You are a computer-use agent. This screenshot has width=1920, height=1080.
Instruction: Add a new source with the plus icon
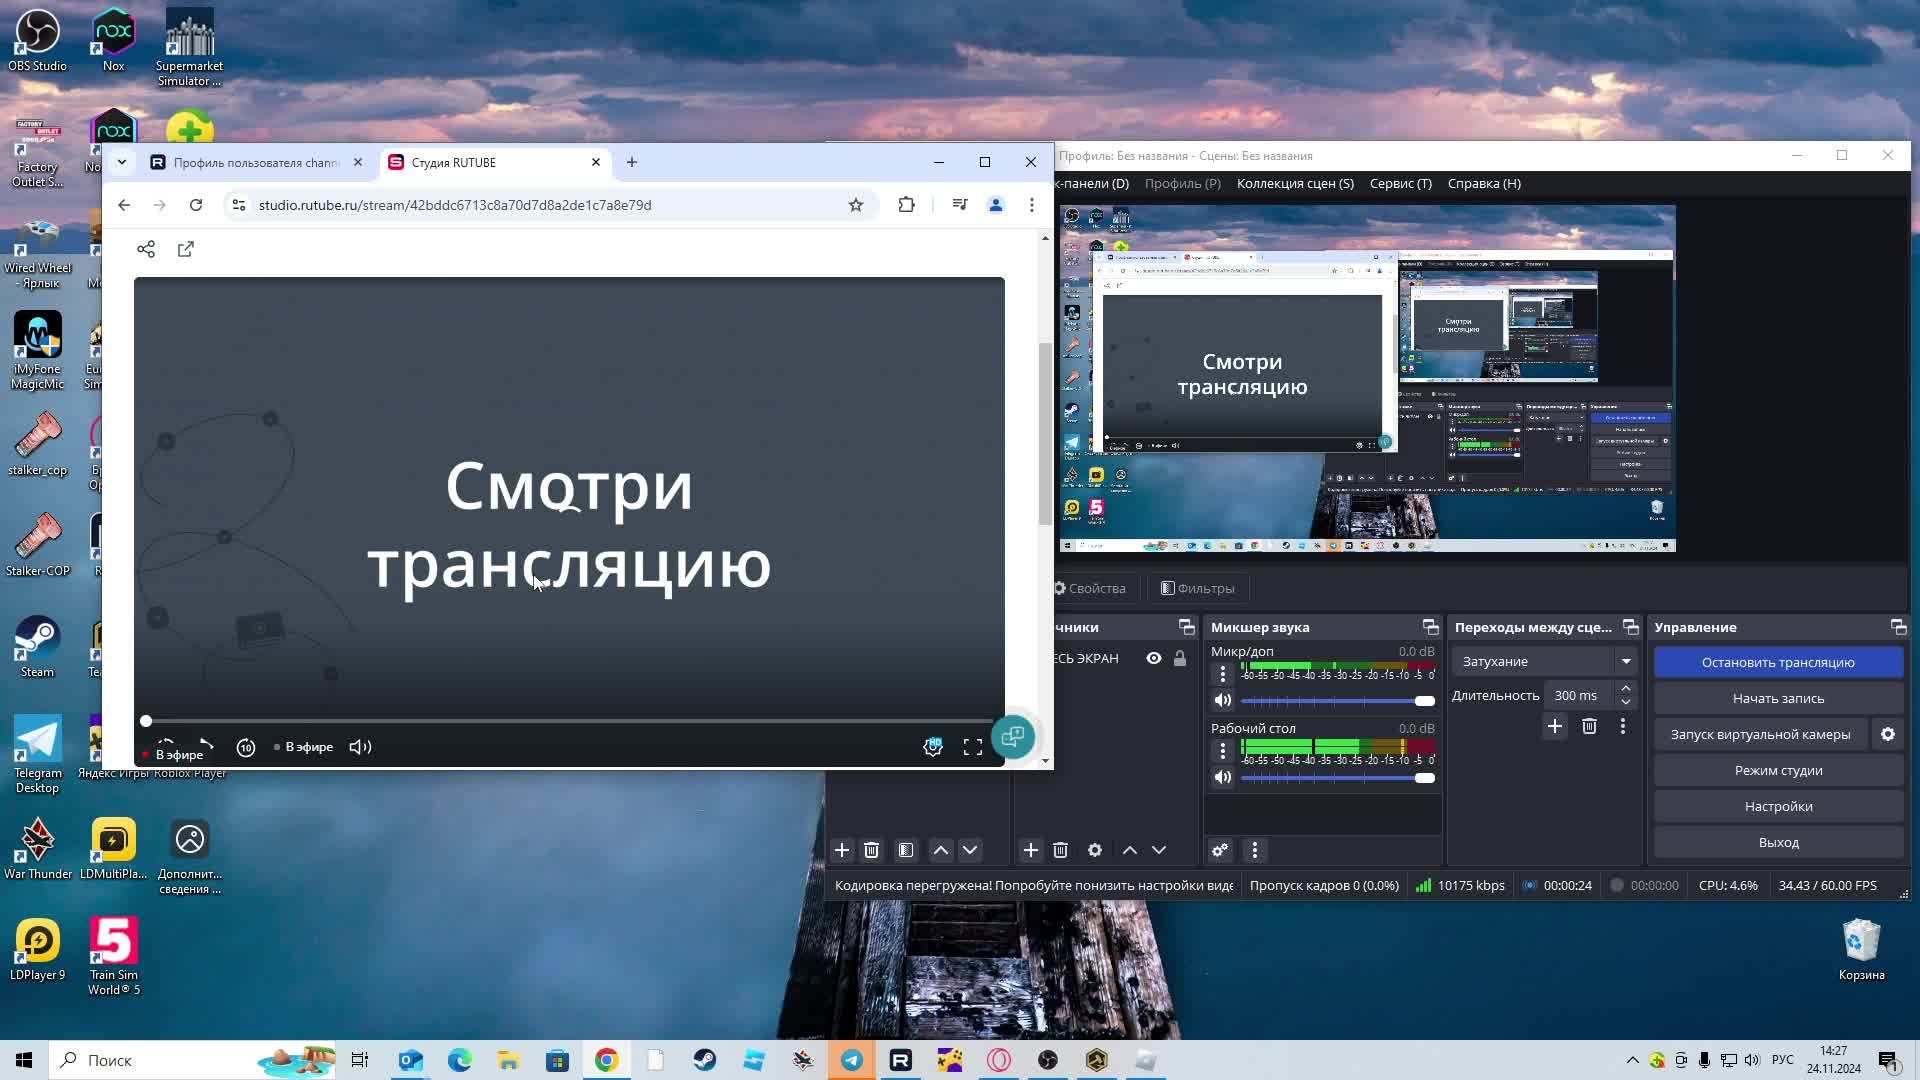[x=1031, y=849]
